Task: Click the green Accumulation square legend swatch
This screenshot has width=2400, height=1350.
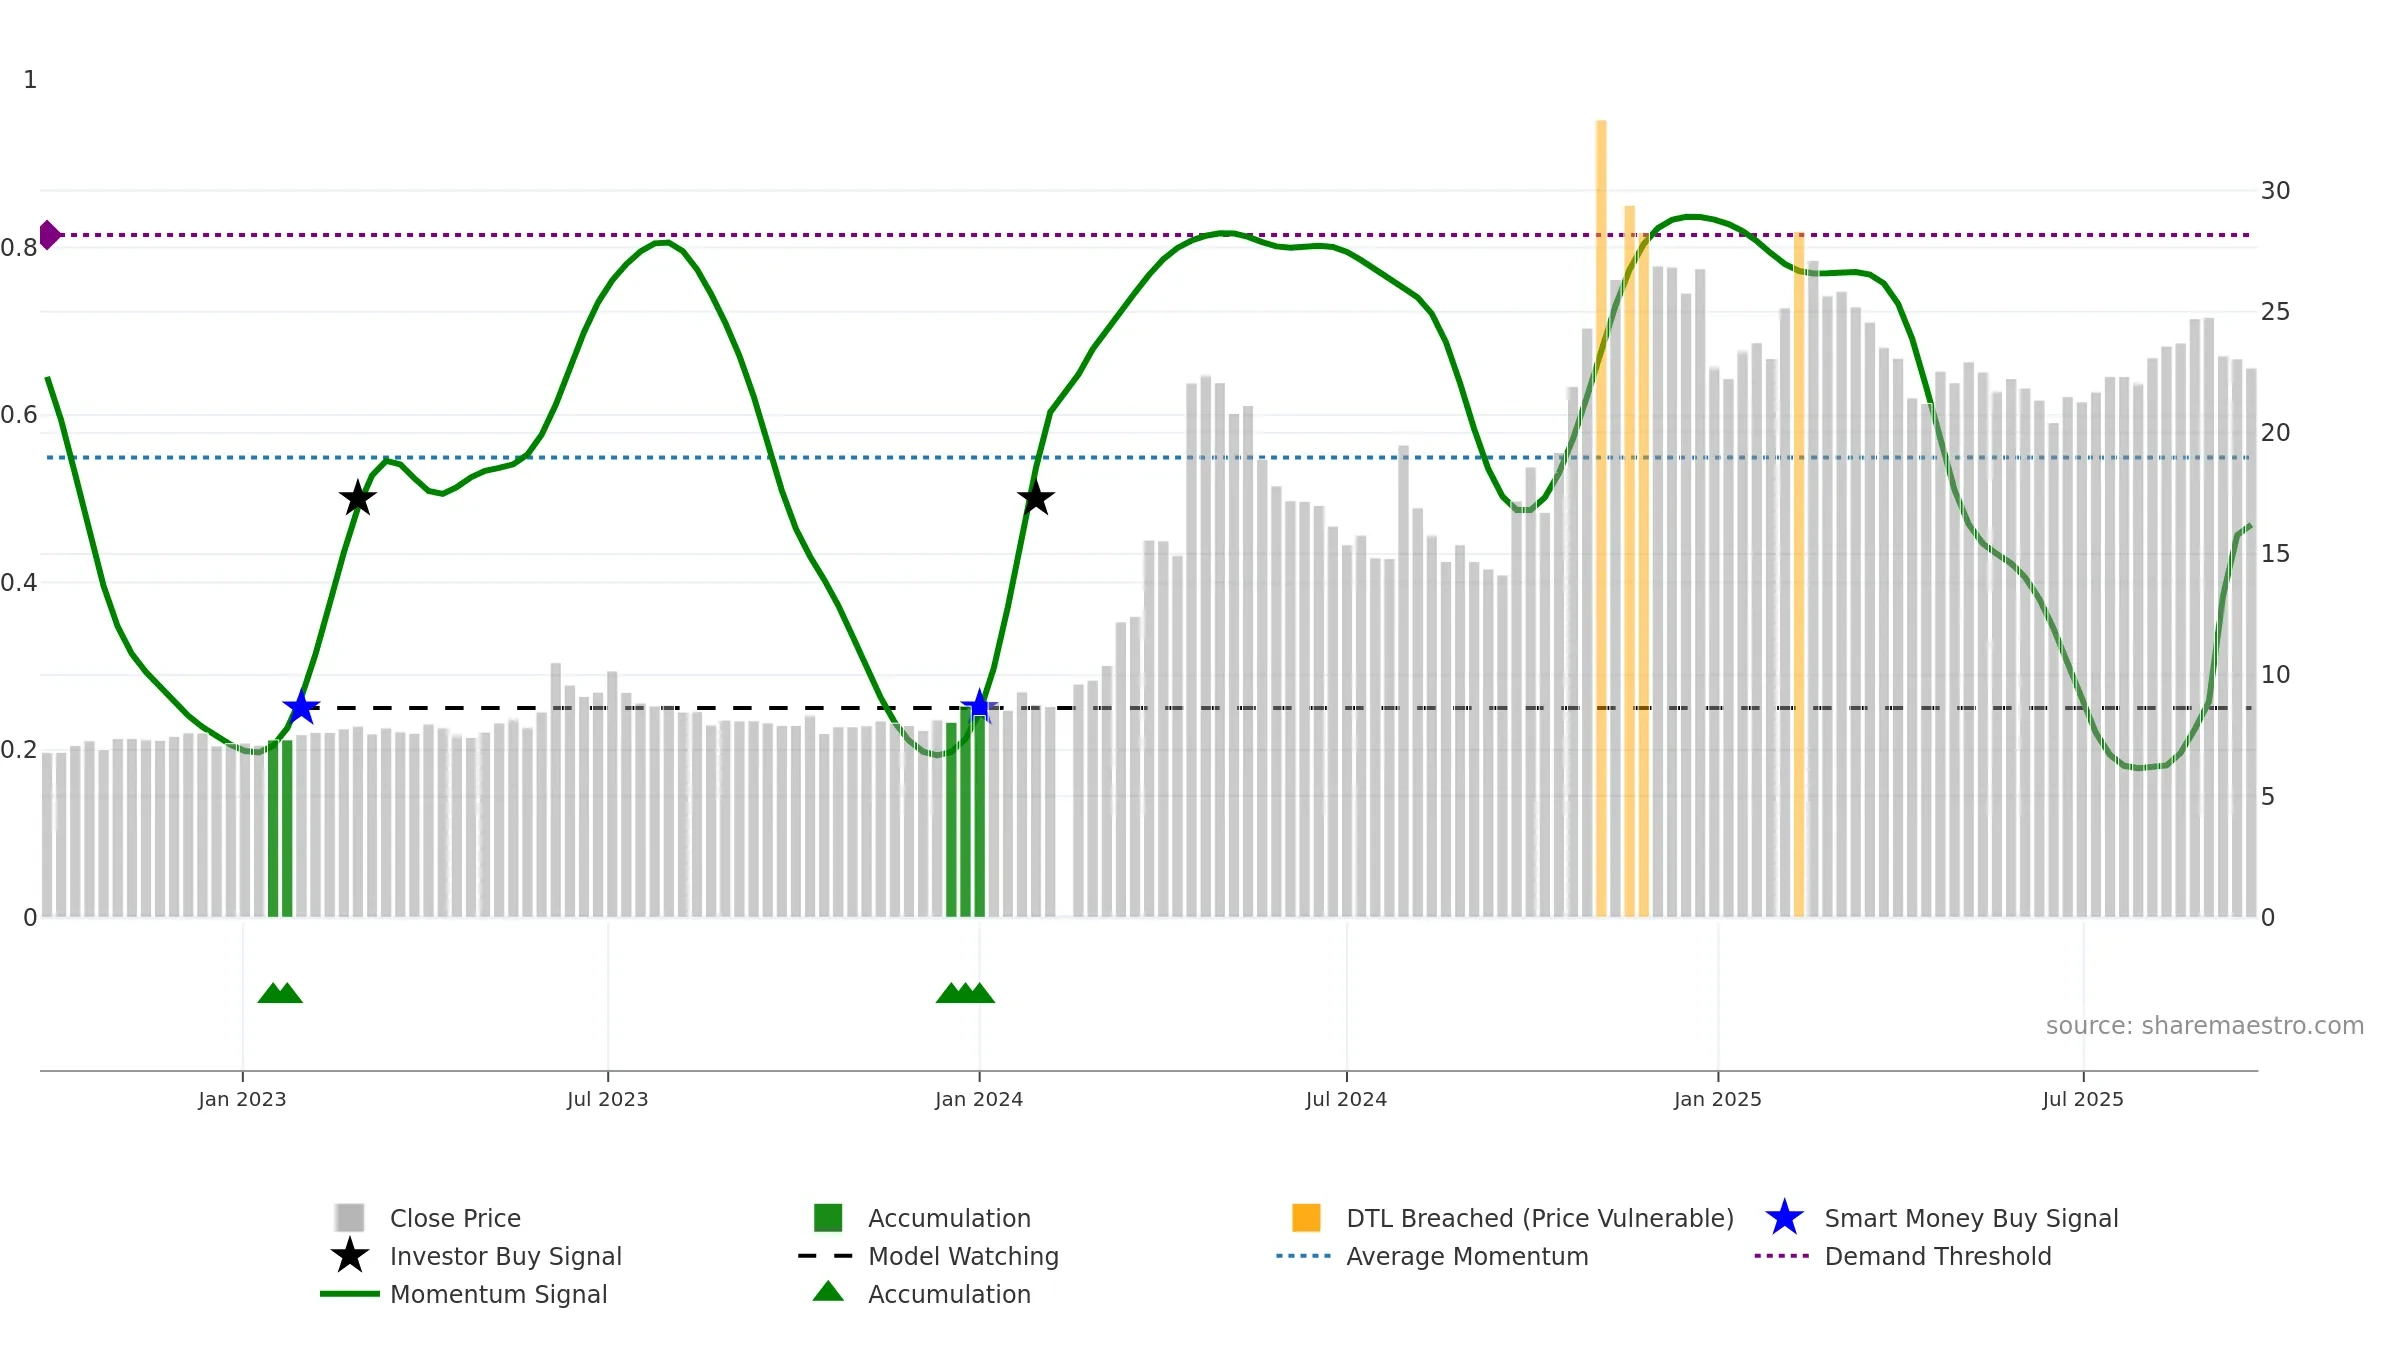Action: (828, 1217)
